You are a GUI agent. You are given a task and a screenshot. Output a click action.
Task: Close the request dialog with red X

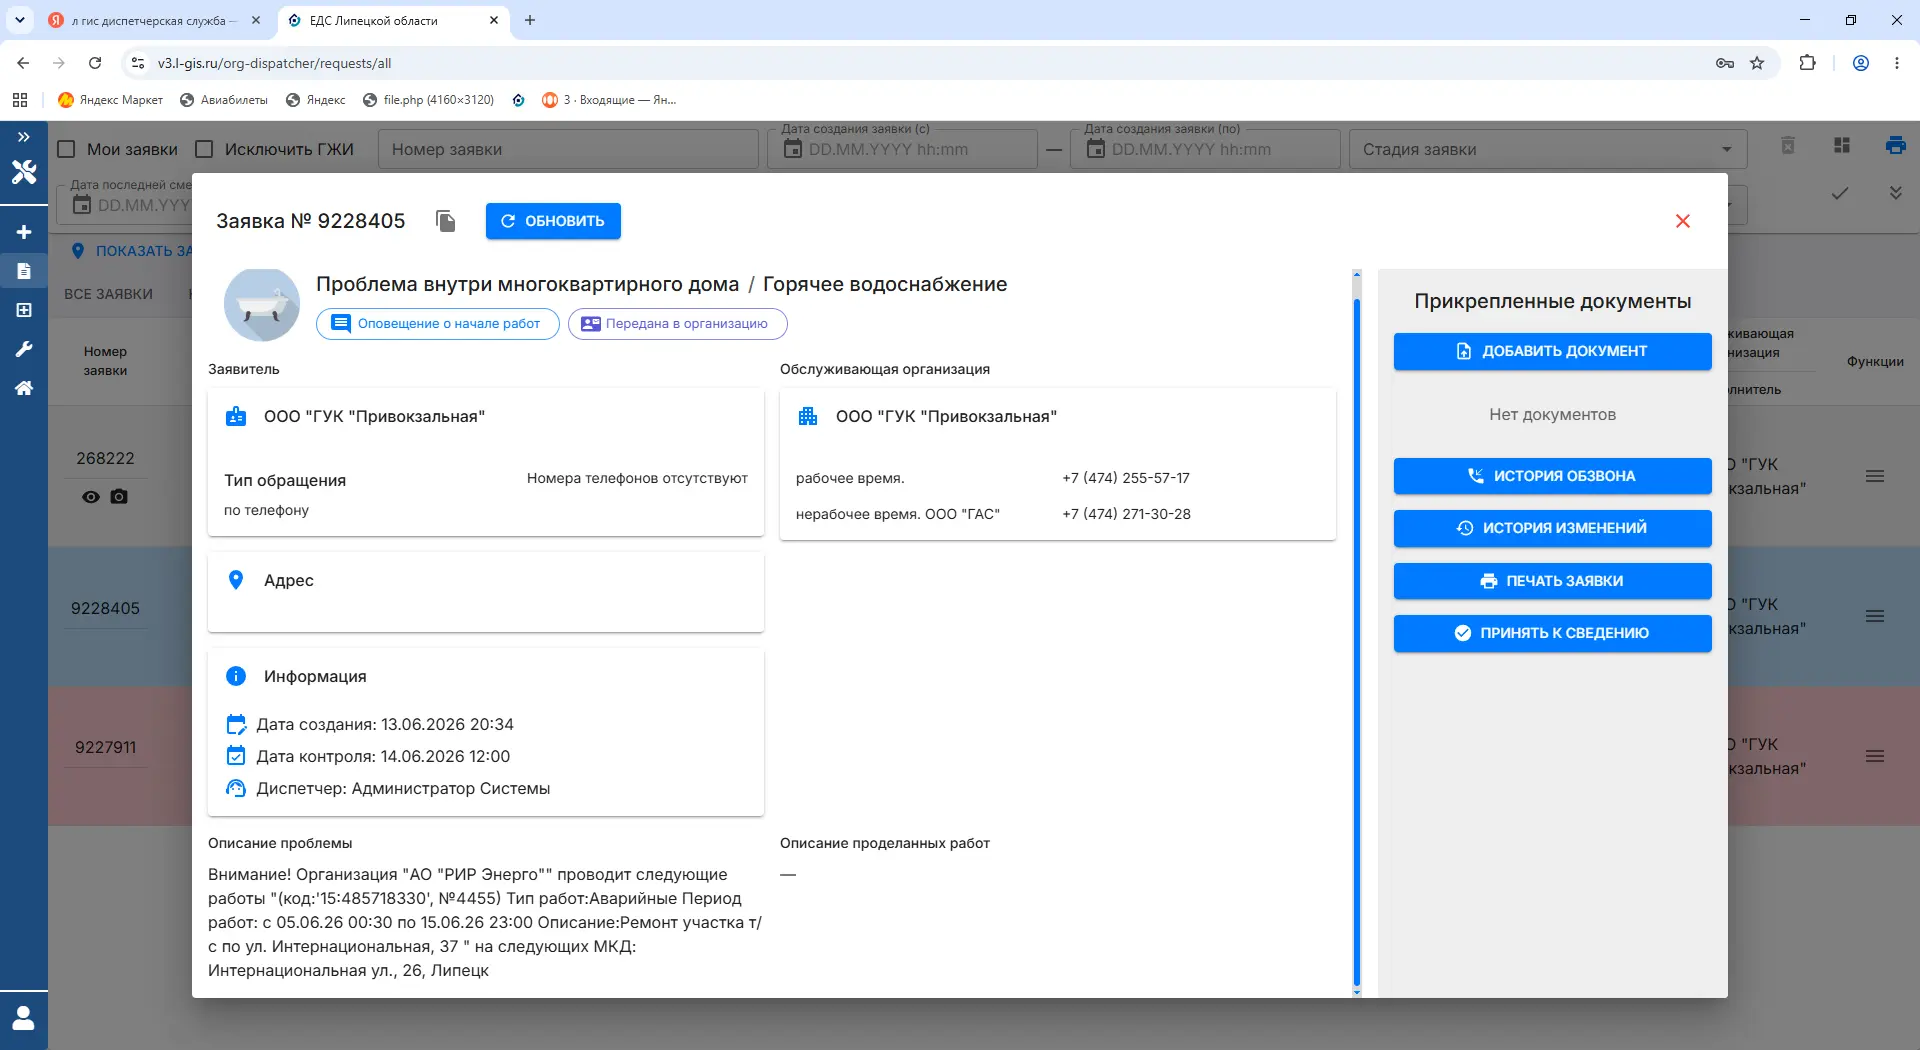tap(1683, 221)
